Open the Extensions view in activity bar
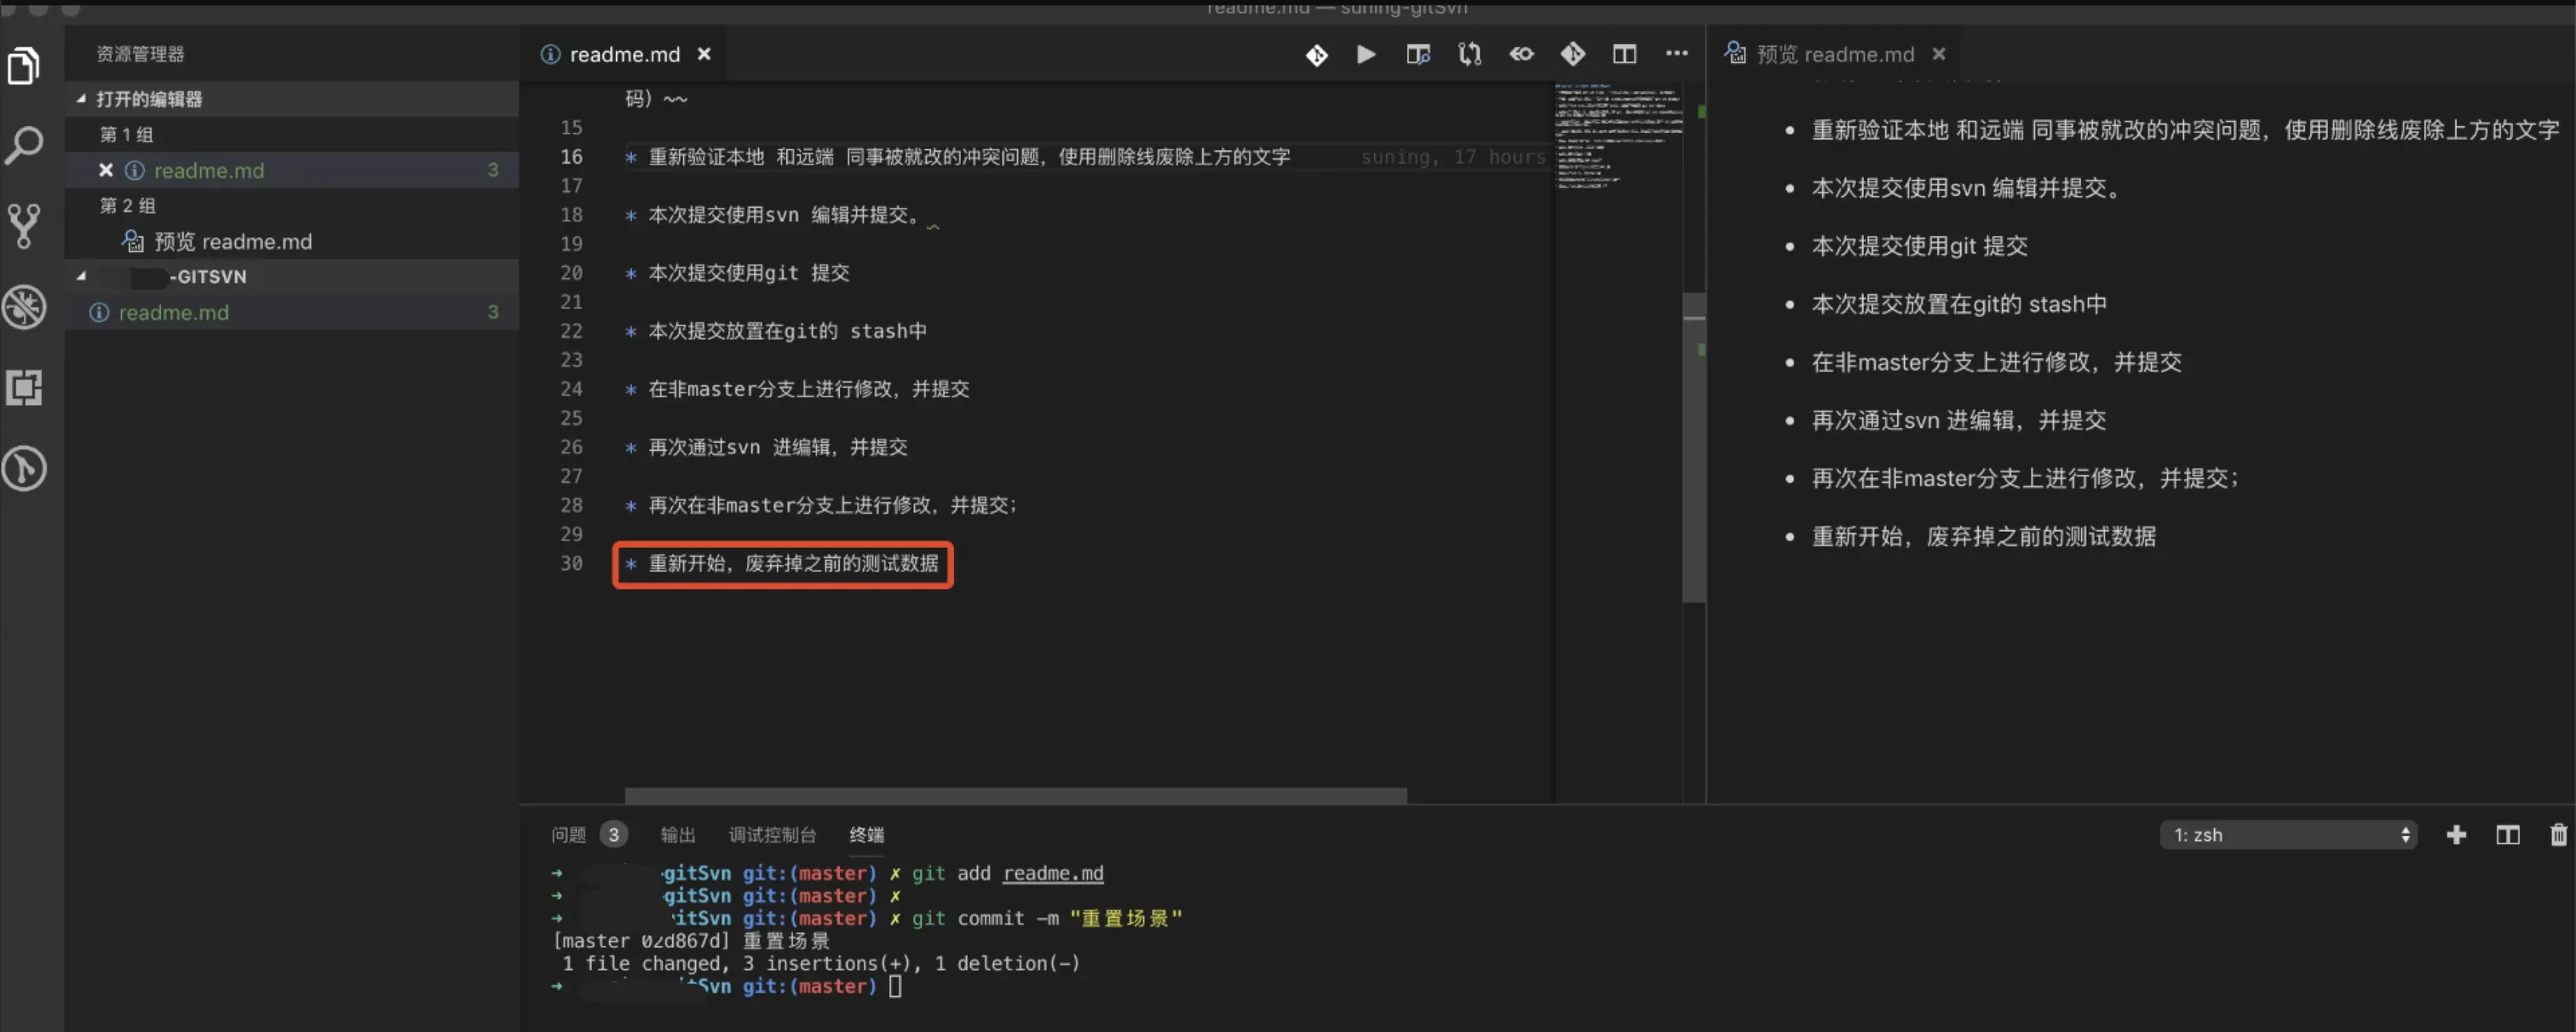Image resolution: width=2576 pixels, height=1032 pixels. click(x=24, y=387)
